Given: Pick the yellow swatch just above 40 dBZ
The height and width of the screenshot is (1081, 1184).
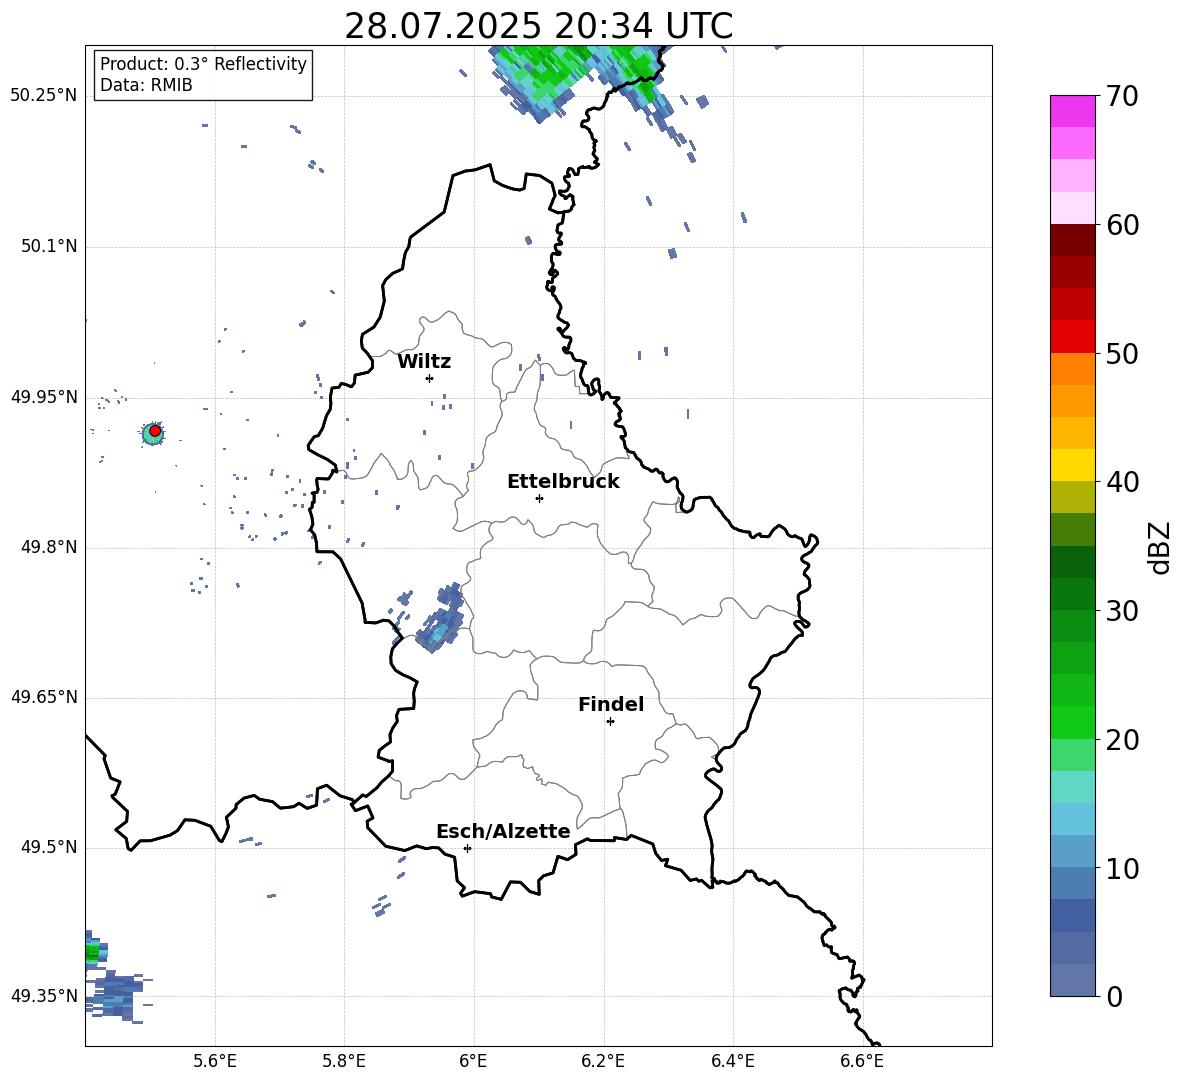Looking at the screenshot, I should [1072, 465].
